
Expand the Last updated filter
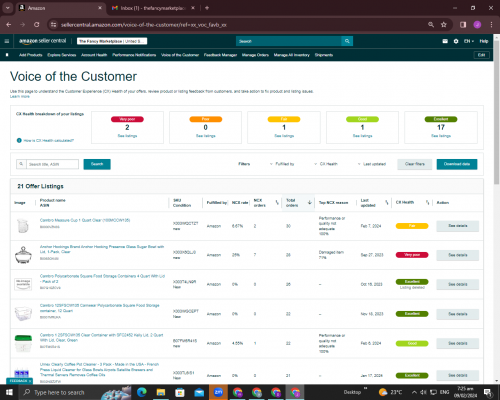tap(372, 164)
